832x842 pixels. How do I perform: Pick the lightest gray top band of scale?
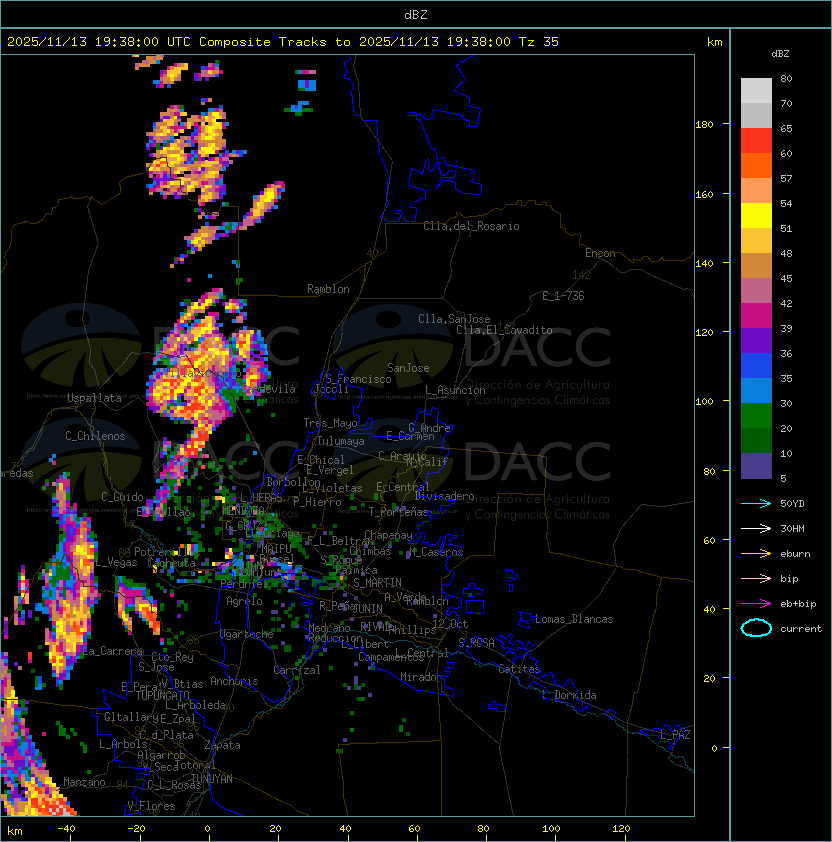756,91
